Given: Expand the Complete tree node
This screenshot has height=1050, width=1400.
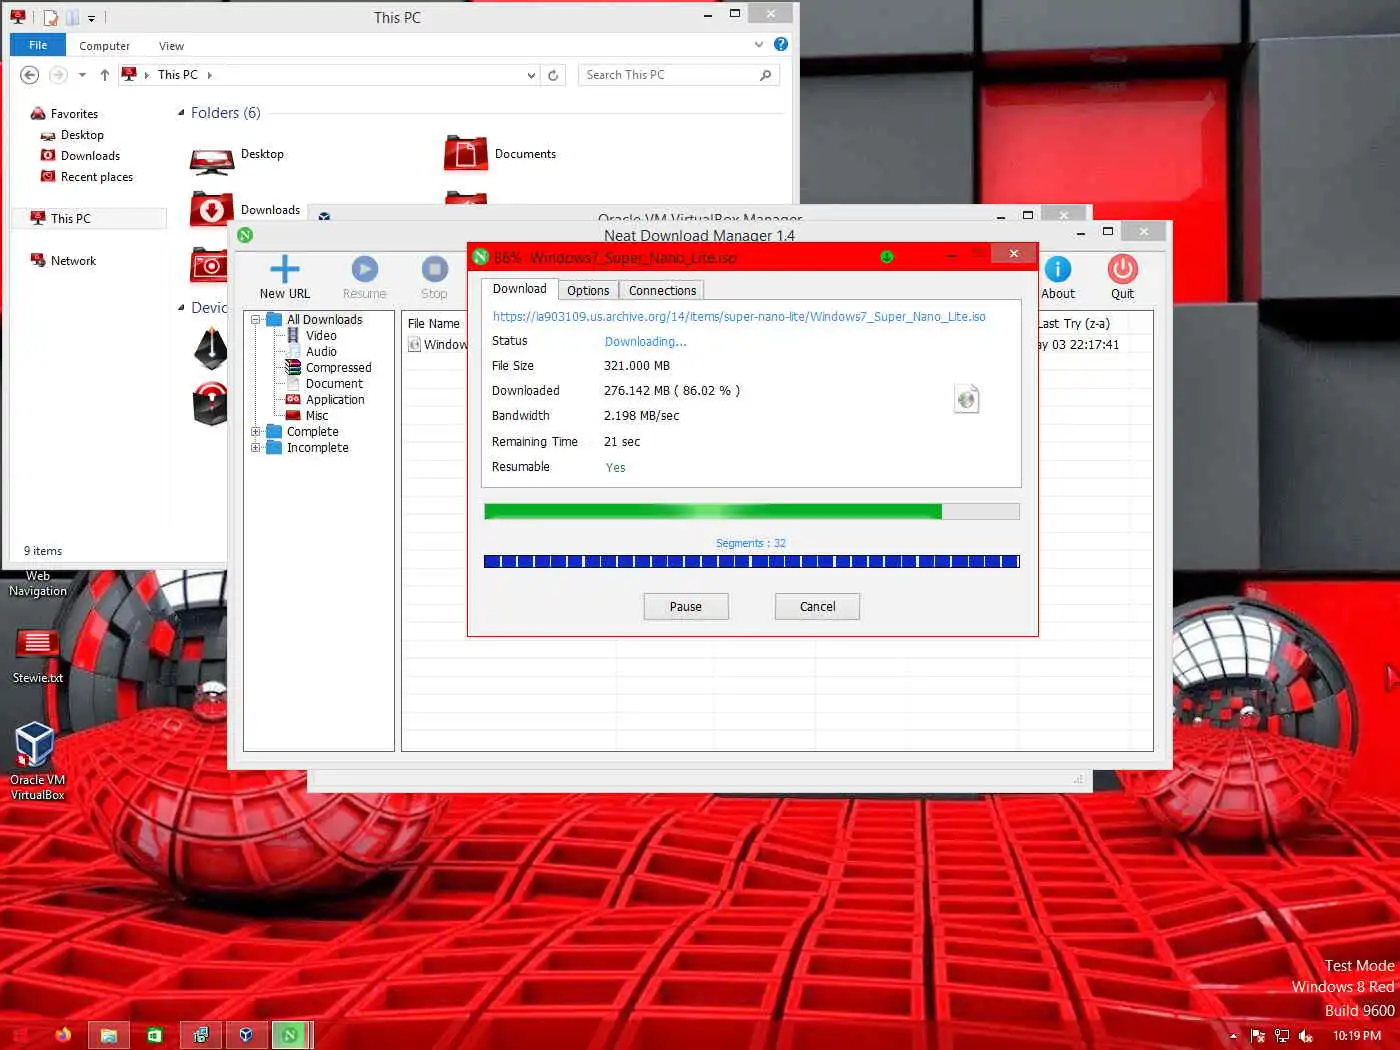Looking at the screenshot, I should point(256,432).
